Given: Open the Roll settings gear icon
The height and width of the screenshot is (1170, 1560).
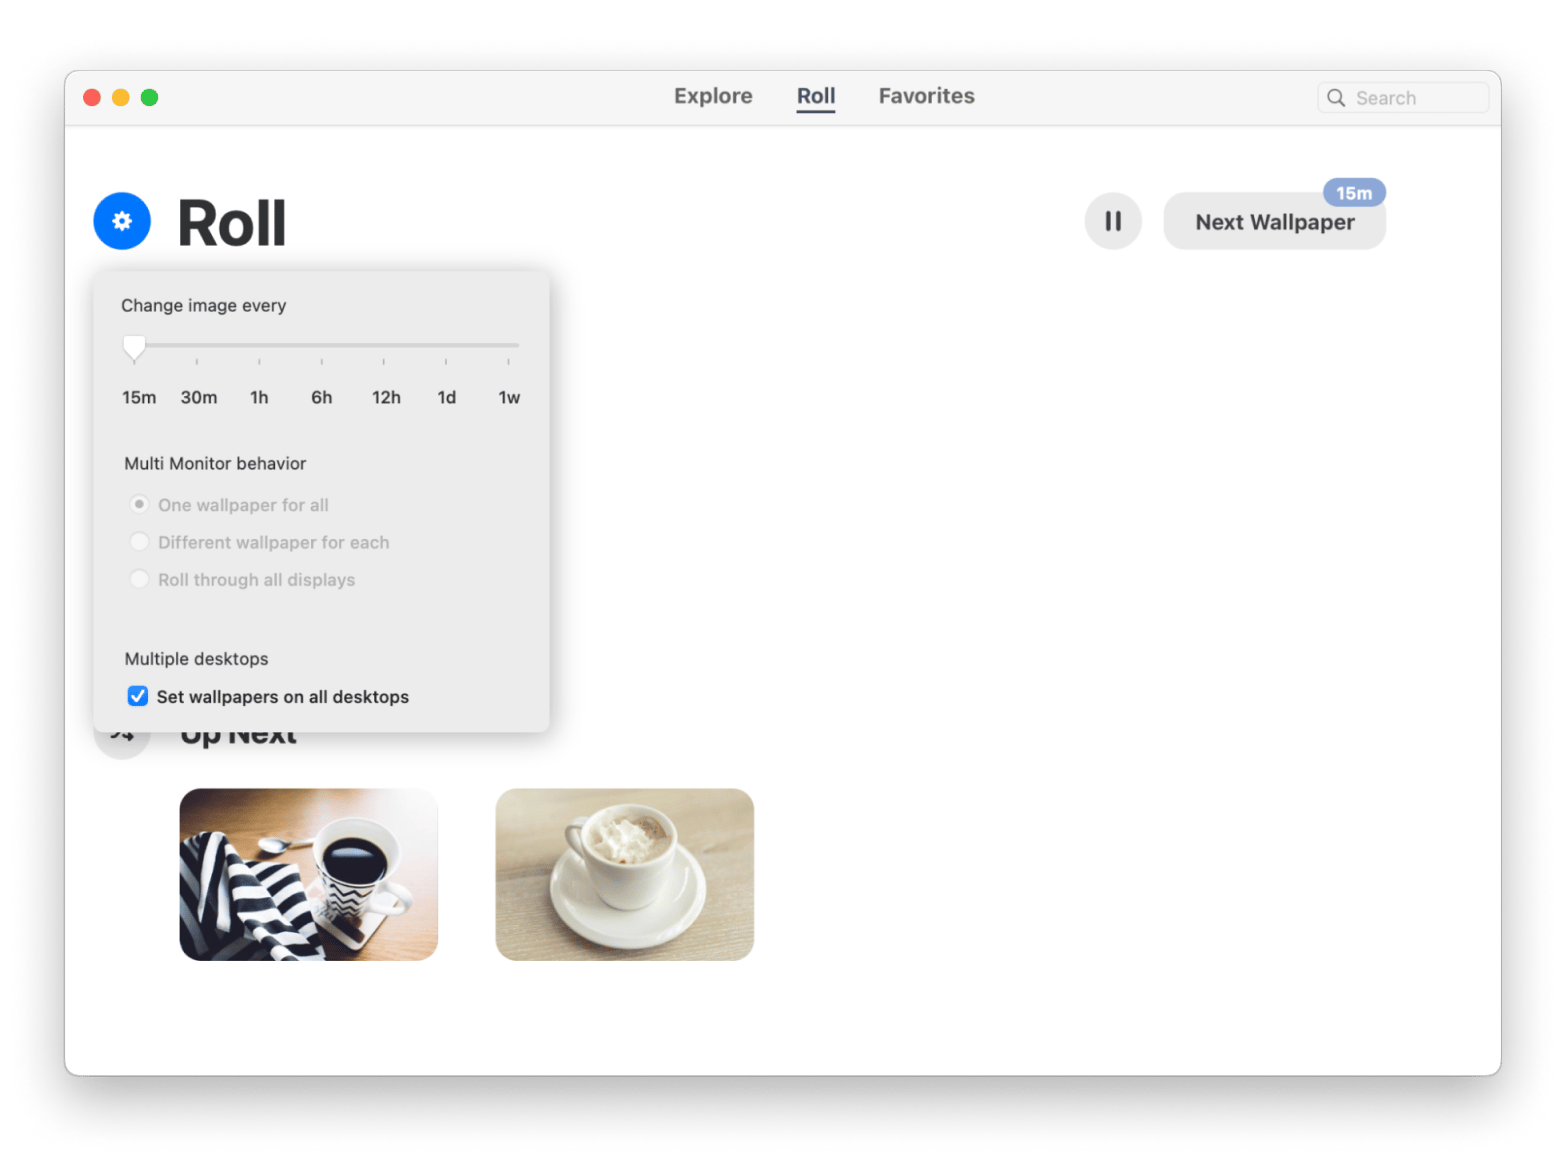Looking at the screenshot, I should (122, 221).
